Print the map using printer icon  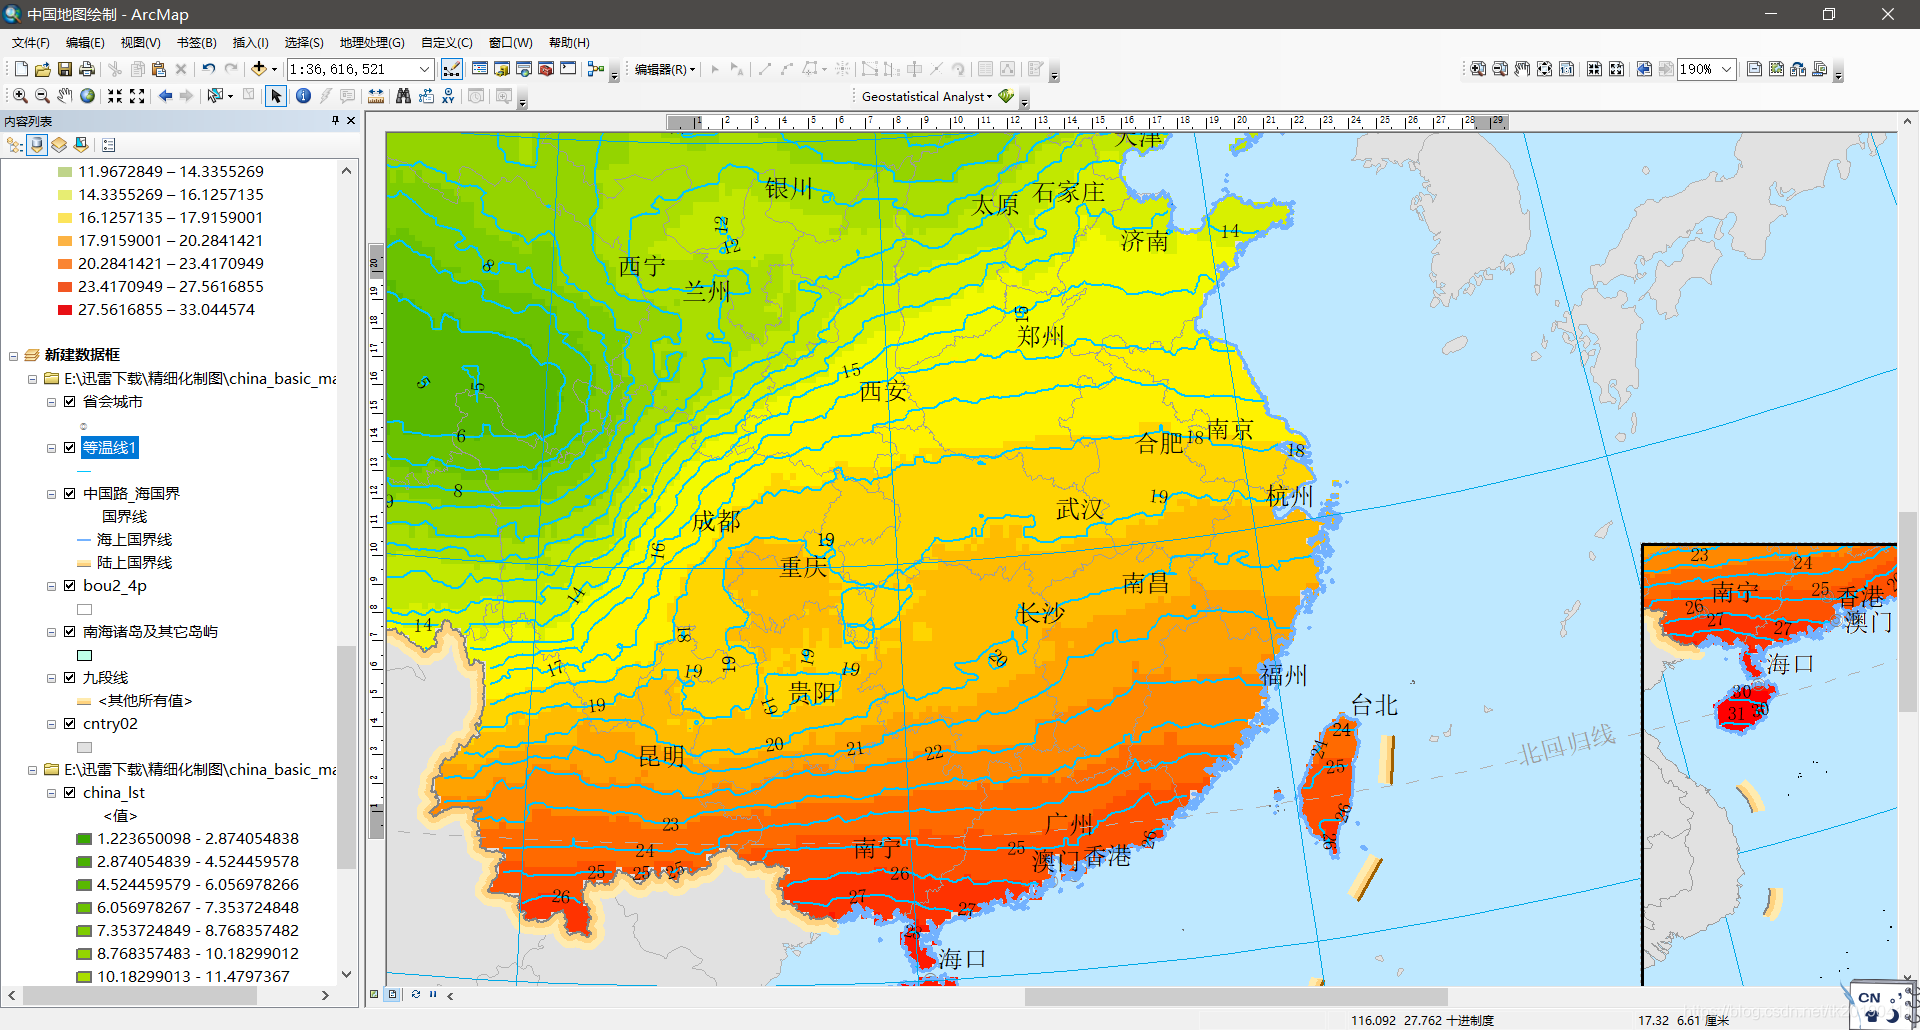click(87, 69)
